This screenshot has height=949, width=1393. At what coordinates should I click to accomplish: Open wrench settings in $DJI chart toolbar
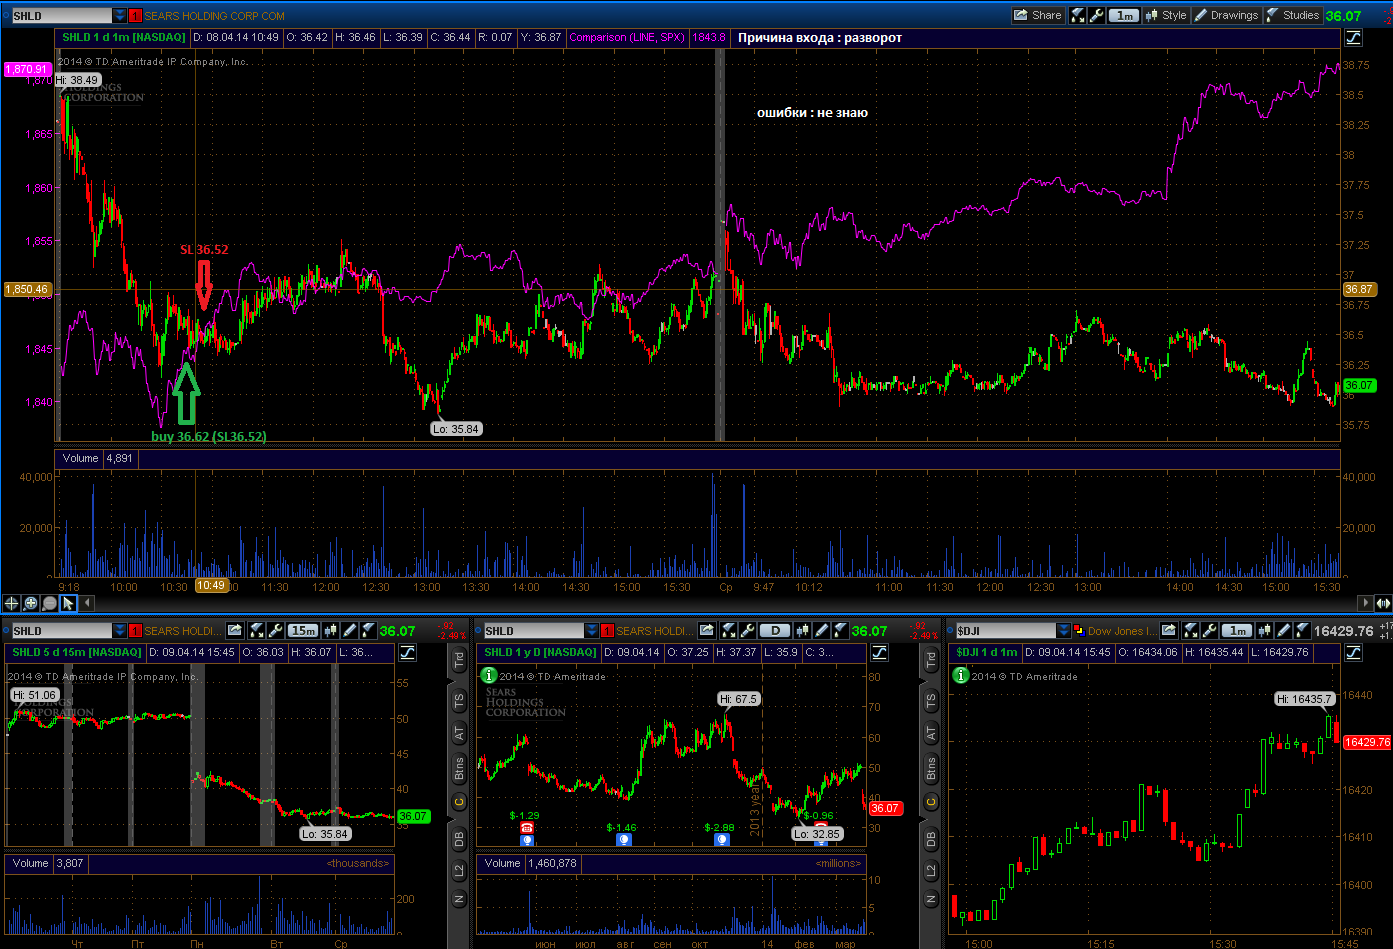1208,631
